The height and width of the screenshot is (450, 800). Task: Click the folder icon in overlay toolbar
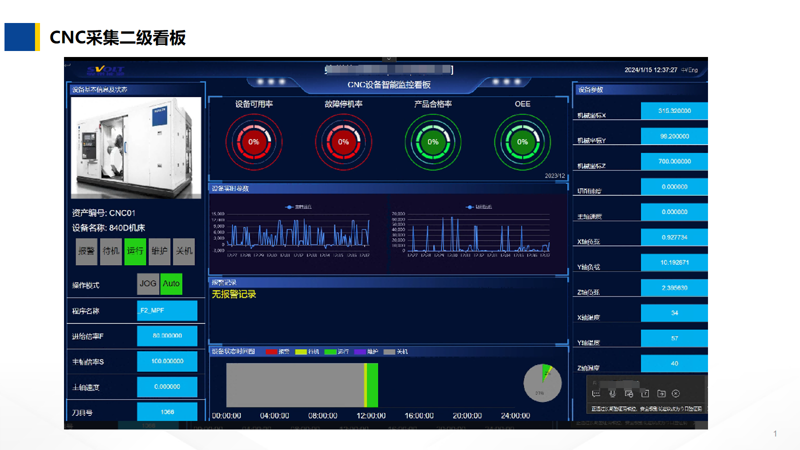click(661, 394)
